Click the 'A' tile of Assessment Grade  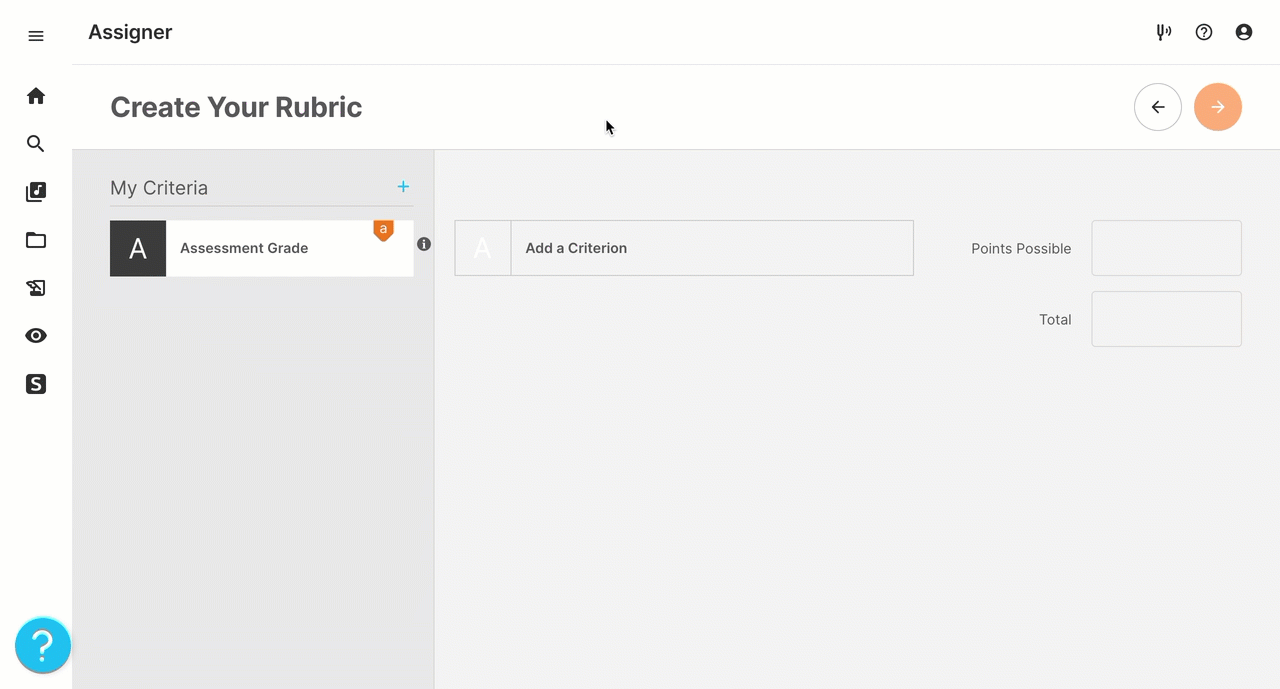pos(138,248)
